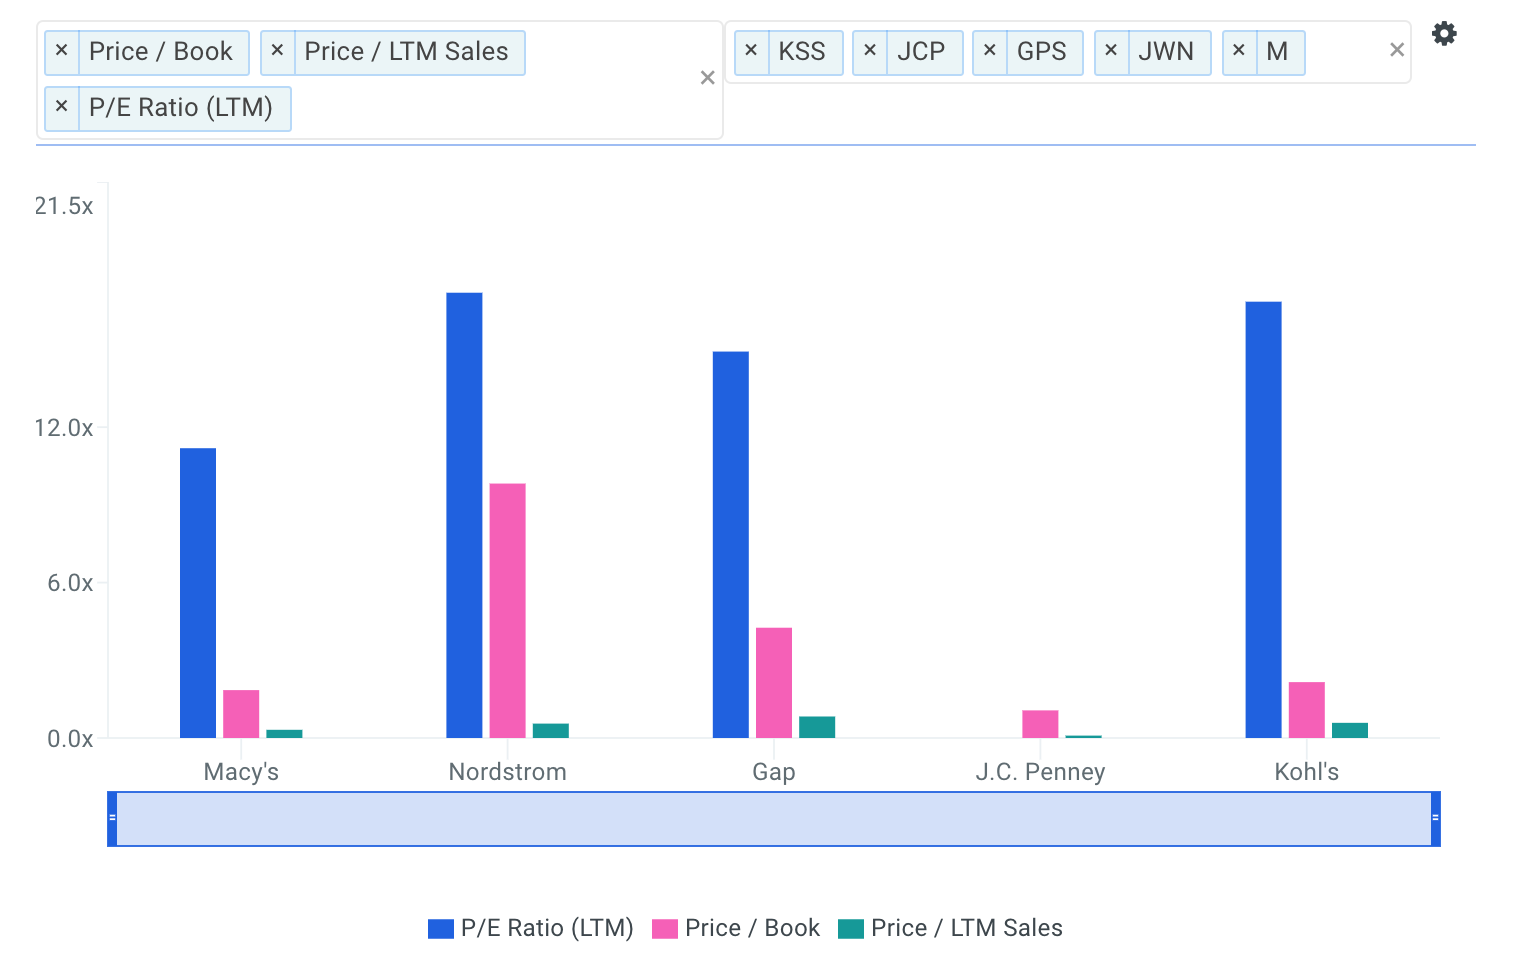Viewport: 1514px width, 978px height.
Task: Click the teal Price / LTM Sales swatch
Action: tap(851, 929)
